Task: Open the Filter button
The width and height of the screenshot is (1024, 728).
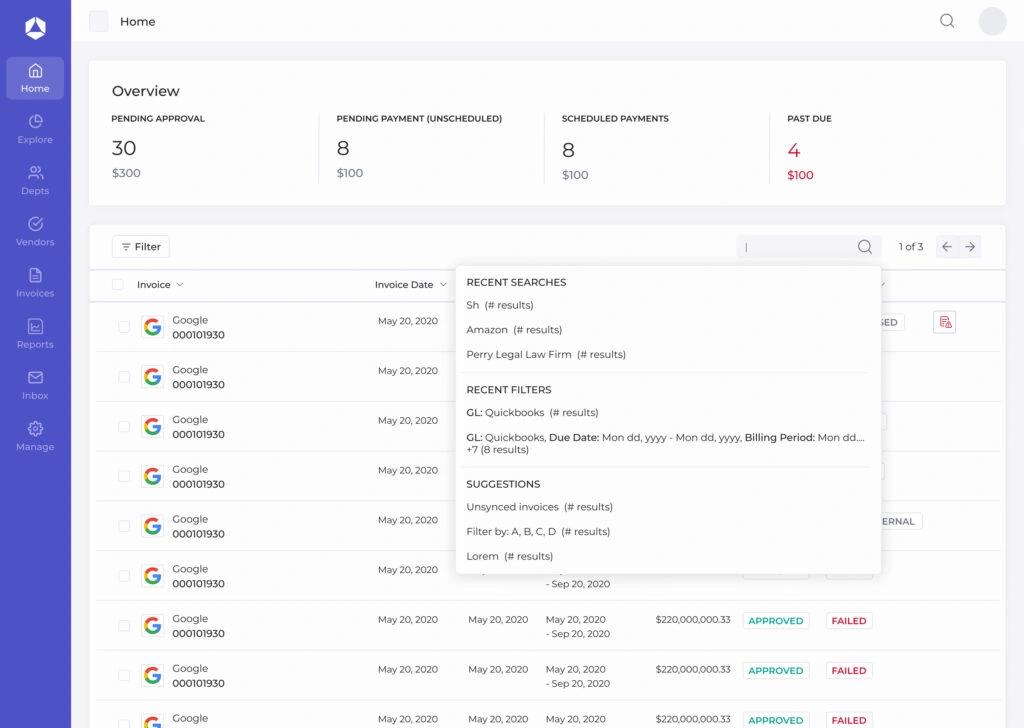Action: coord(141,247)
